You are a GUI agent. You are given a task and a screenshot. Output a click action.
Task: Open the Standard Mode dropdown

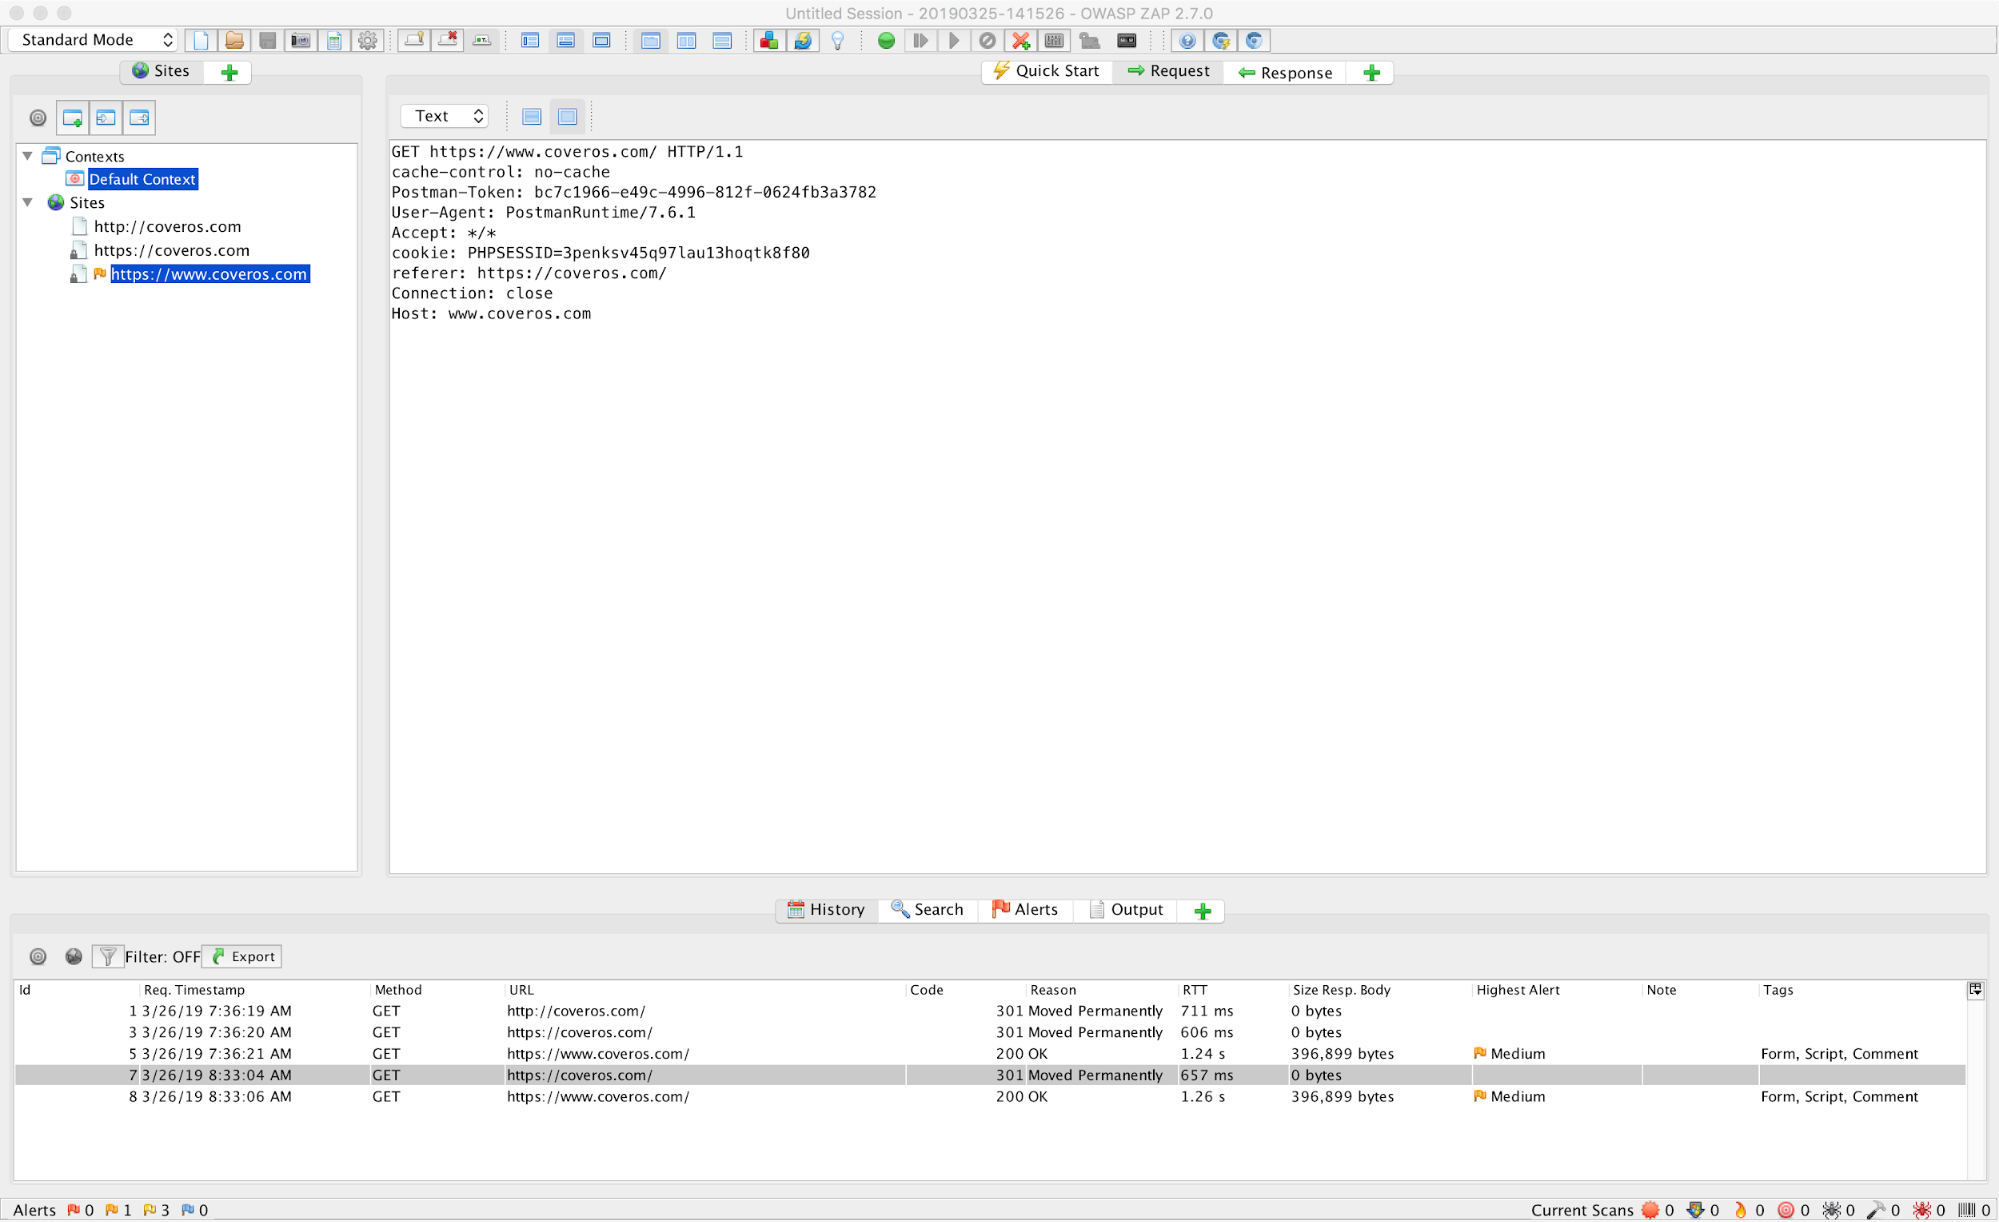pos(93,40)
